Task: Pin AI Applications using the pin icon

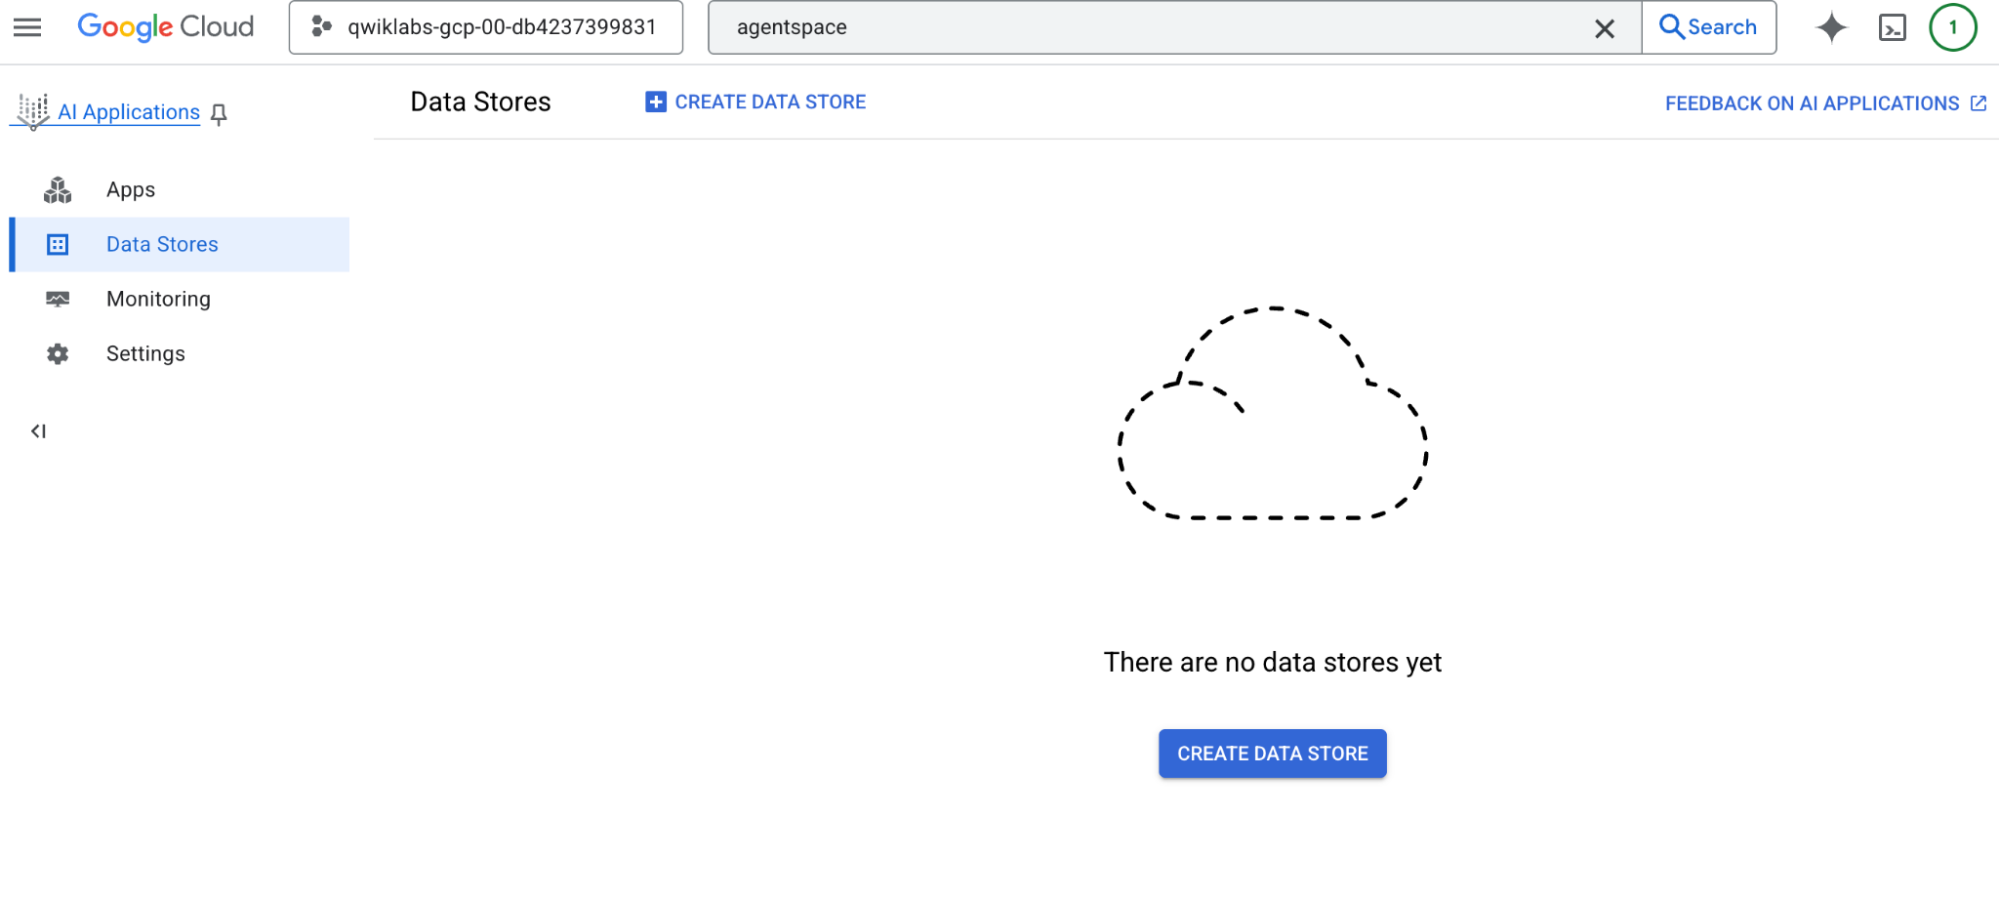Action: 219,114
